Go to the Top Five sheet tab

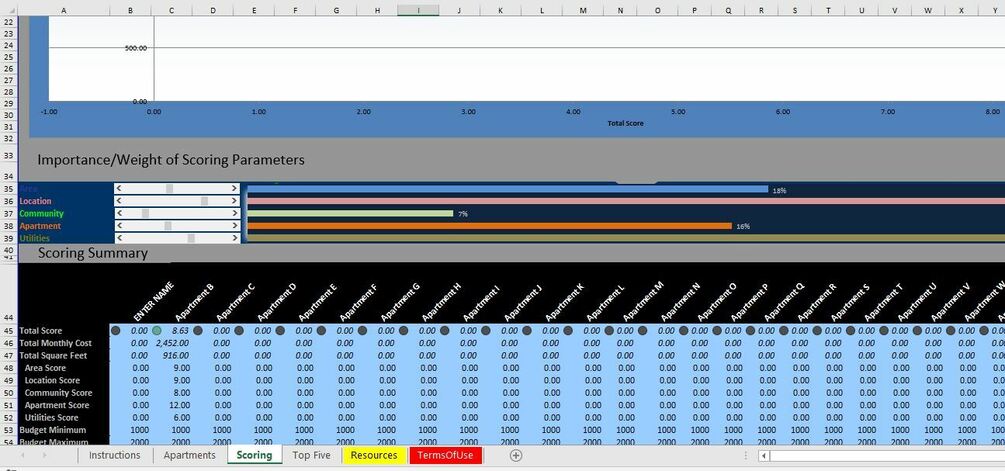(x=311, y=455)
